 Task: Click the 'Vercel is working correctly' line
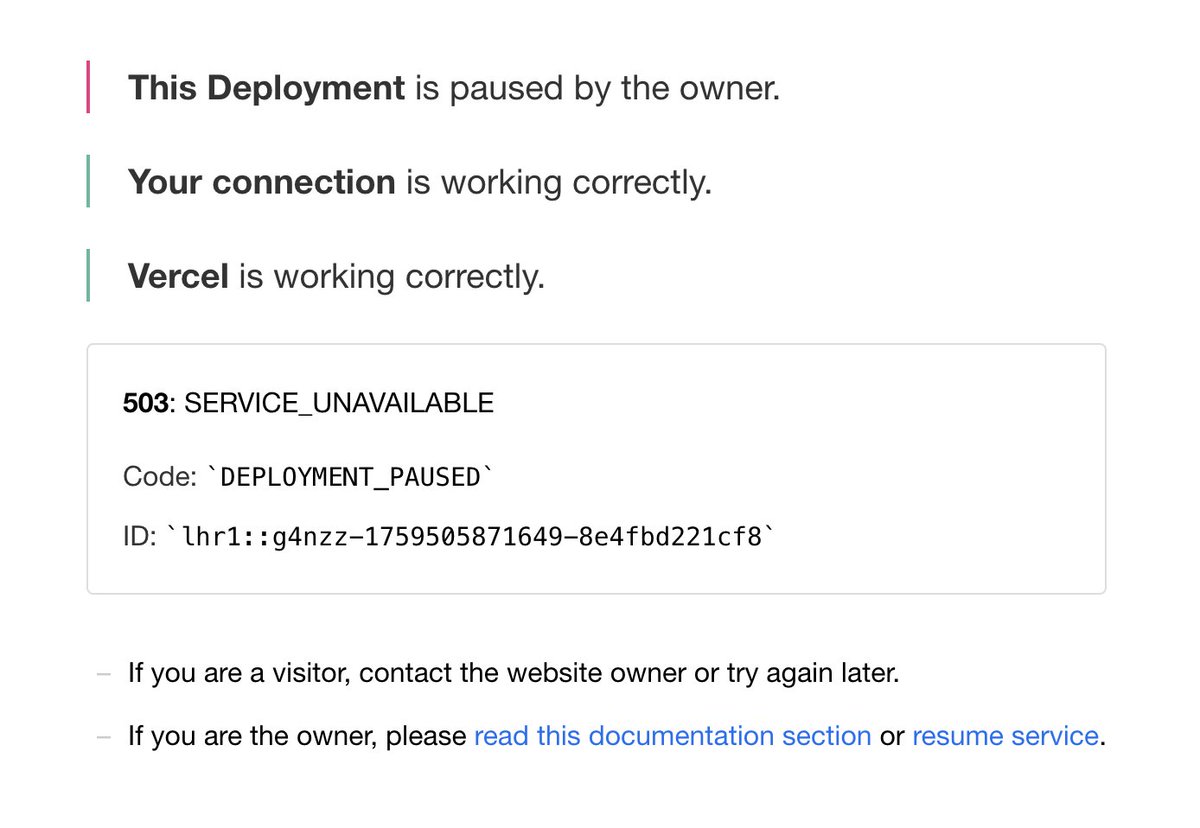[336, 277]
